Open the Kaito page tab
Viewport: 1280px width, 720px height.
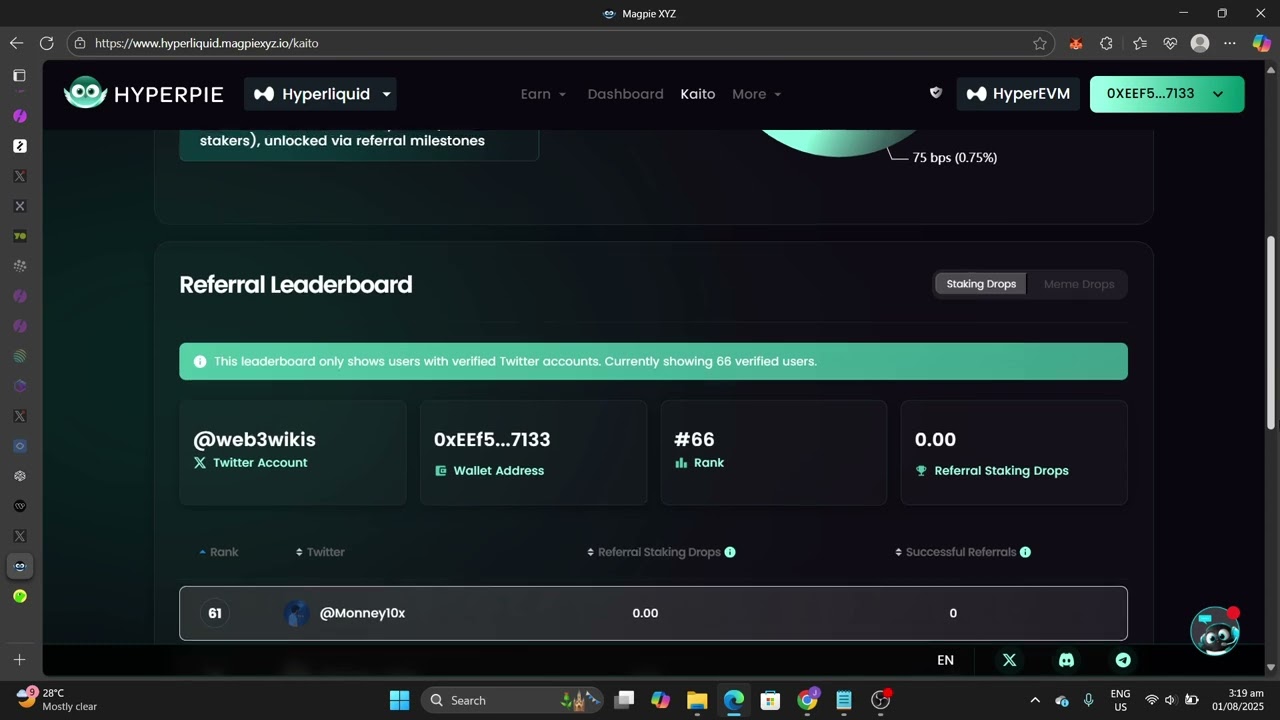pos(697,94)
